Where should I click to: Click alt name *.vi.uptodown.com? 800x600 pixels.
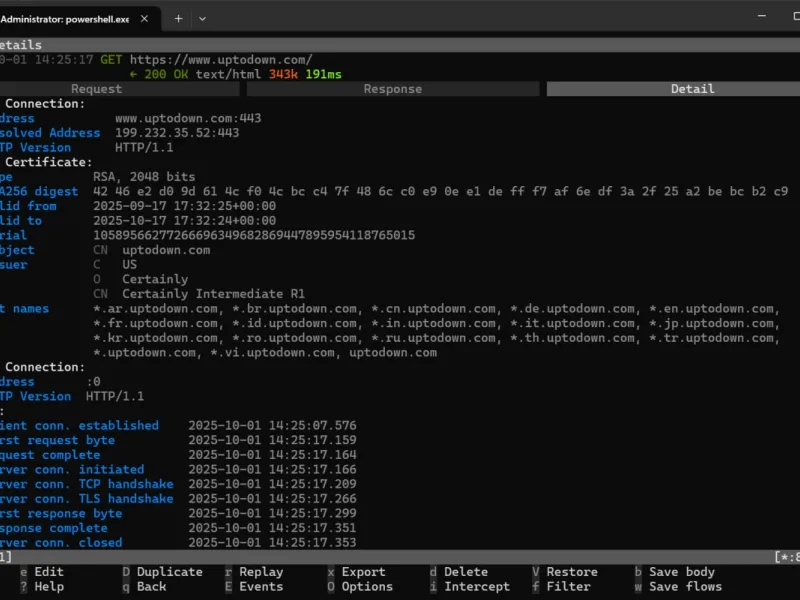272,353
